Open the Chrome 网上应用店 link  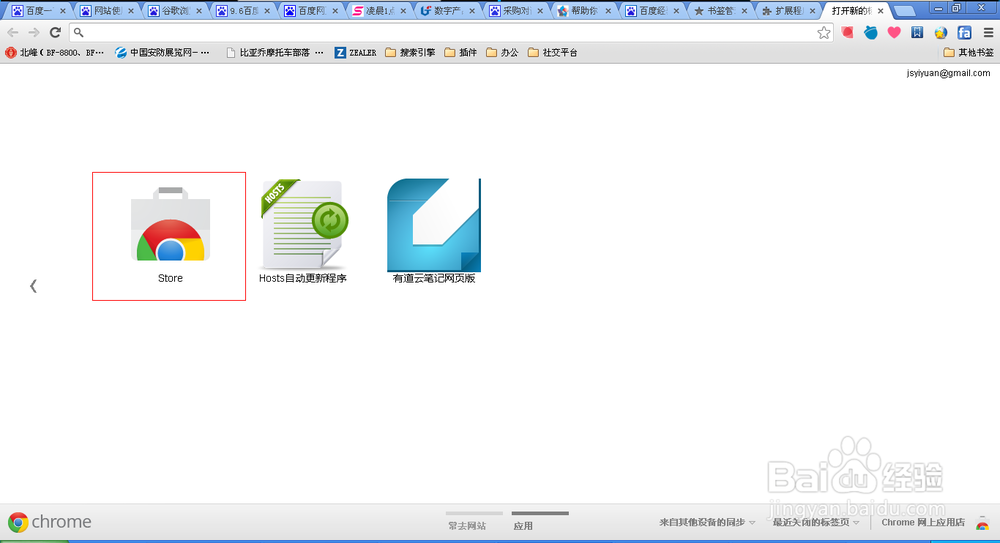click(x=923, y=522)
